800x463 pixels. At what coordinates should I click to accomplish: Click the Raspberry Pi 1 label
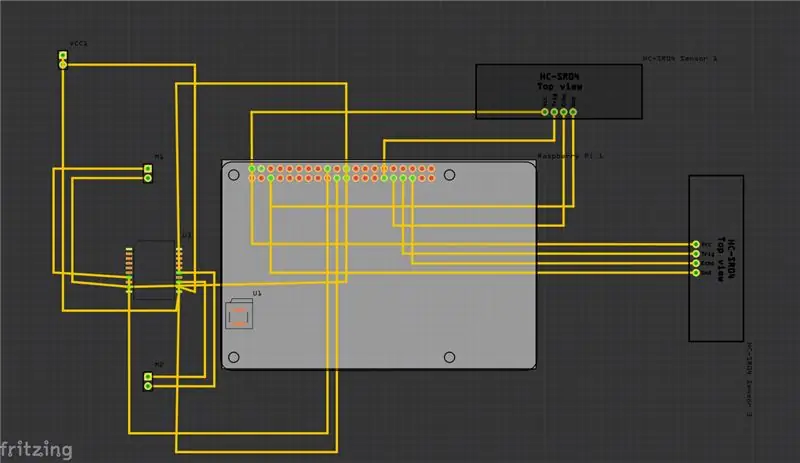[570, 156]
